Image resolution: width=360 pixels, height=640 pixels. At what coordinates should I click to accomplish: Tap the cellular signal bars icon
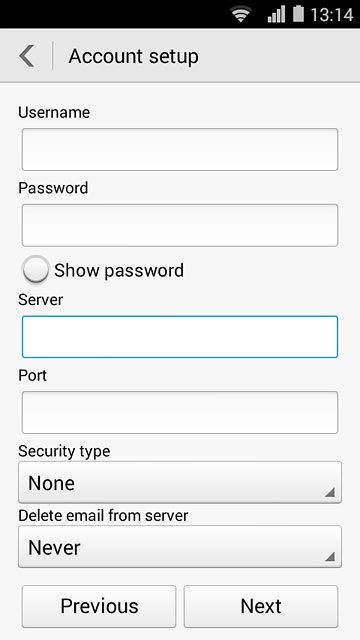coord(276,15)
